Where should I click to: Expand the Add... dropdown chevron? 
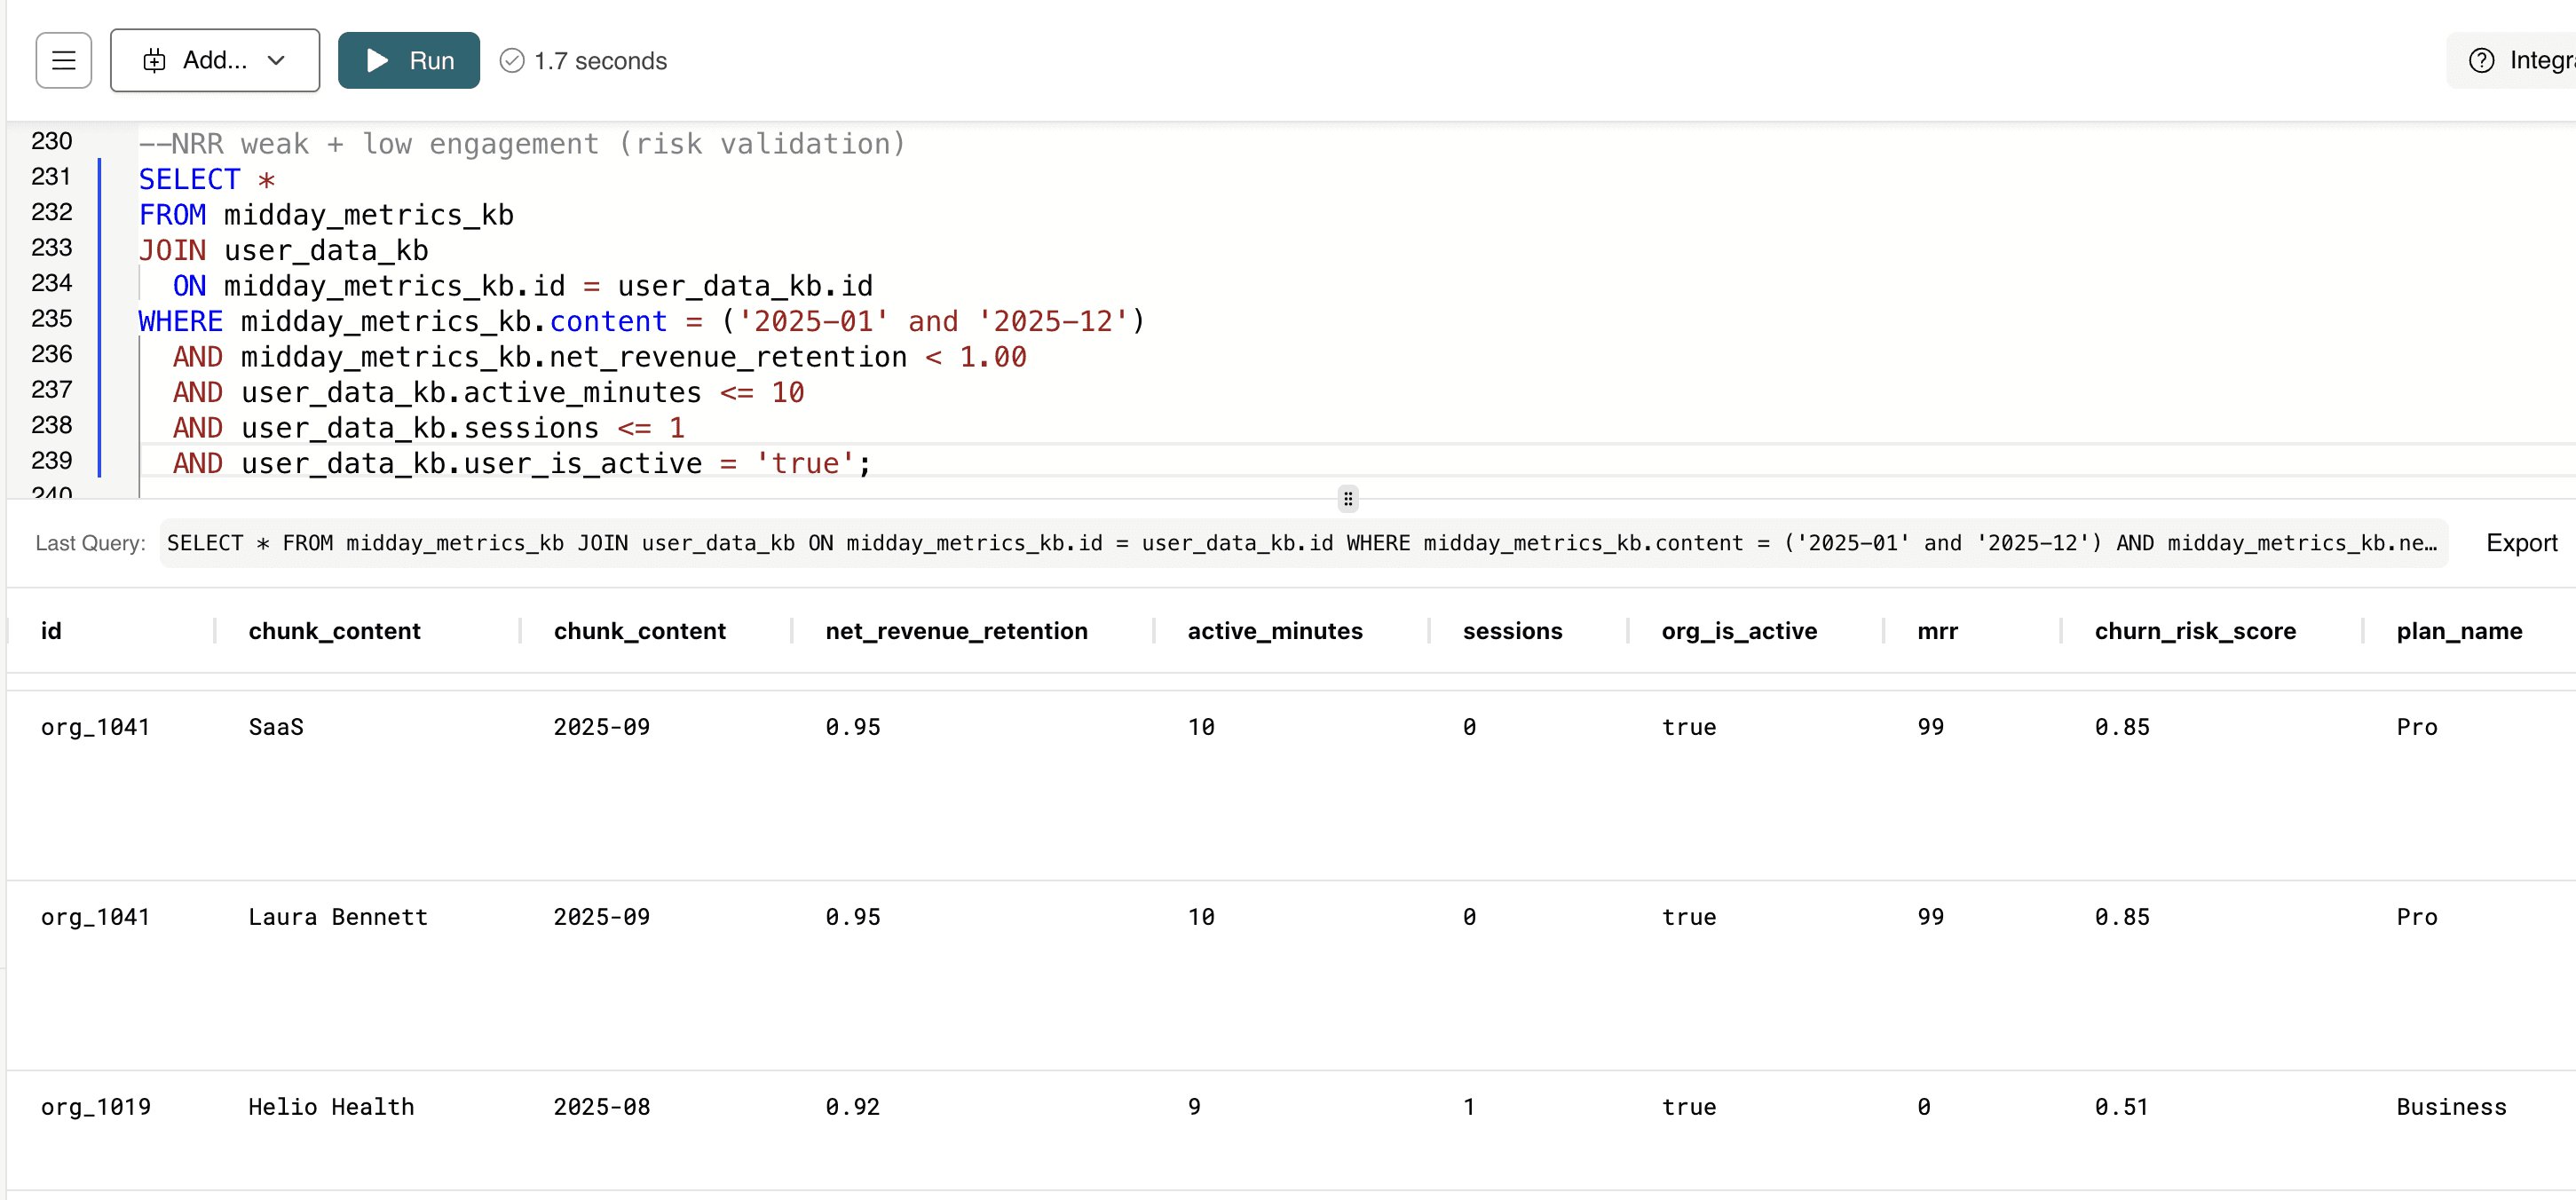277,61
